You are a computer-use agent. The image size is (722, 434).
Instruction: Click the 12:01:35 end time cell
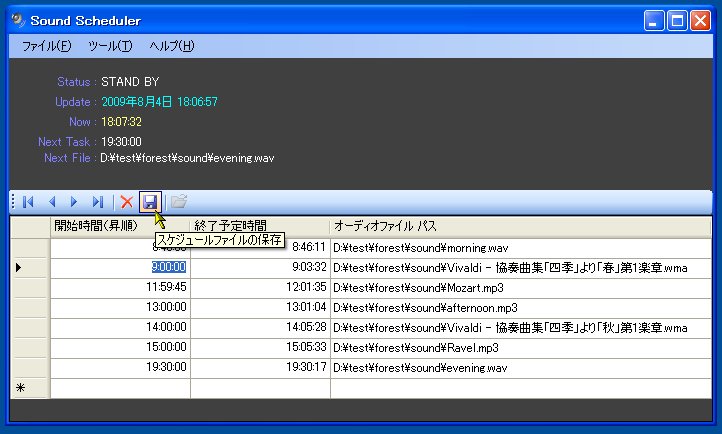(x=260, y=288)
